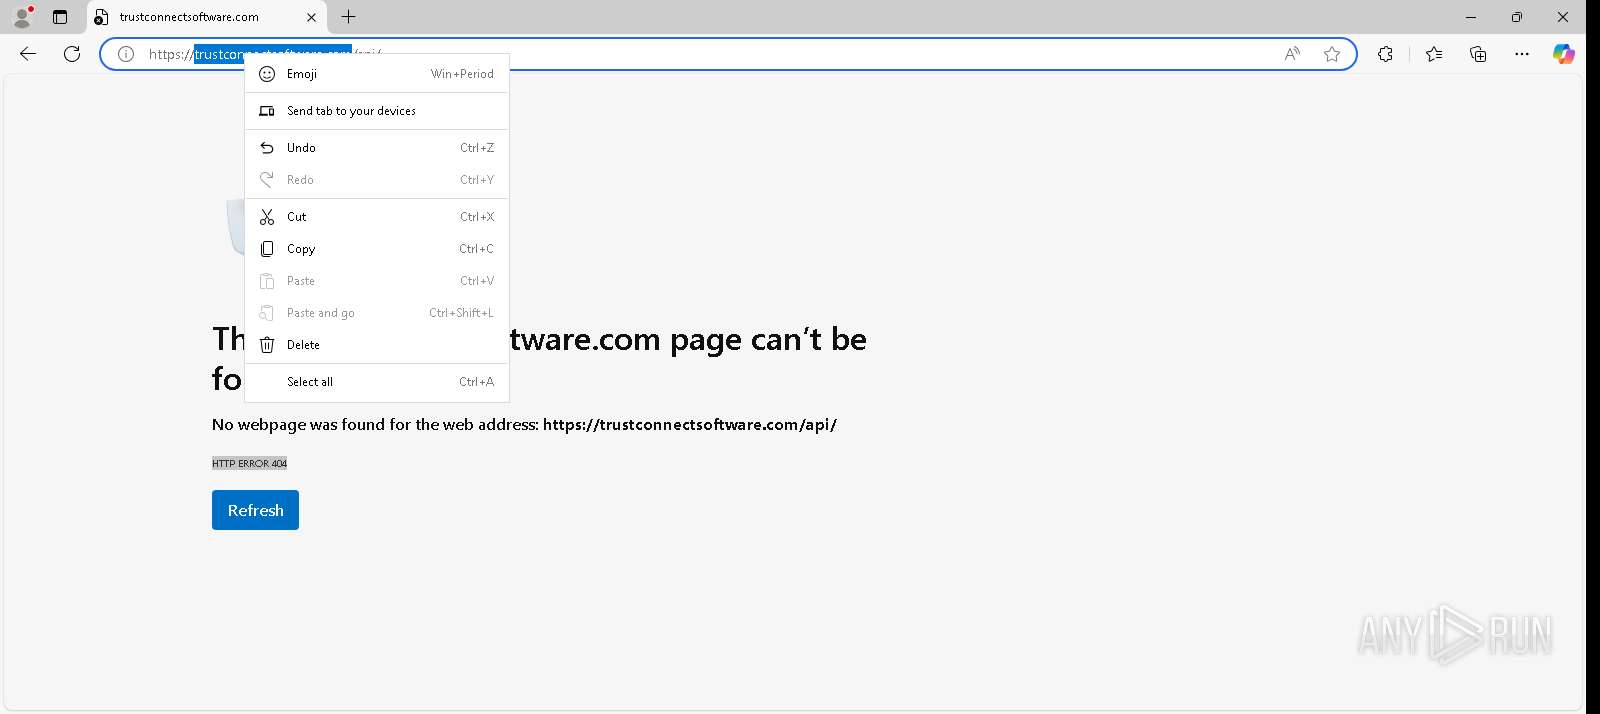1600x714 pixels.
Task: Select Undo in the context menu
Action: pos(377,148)
